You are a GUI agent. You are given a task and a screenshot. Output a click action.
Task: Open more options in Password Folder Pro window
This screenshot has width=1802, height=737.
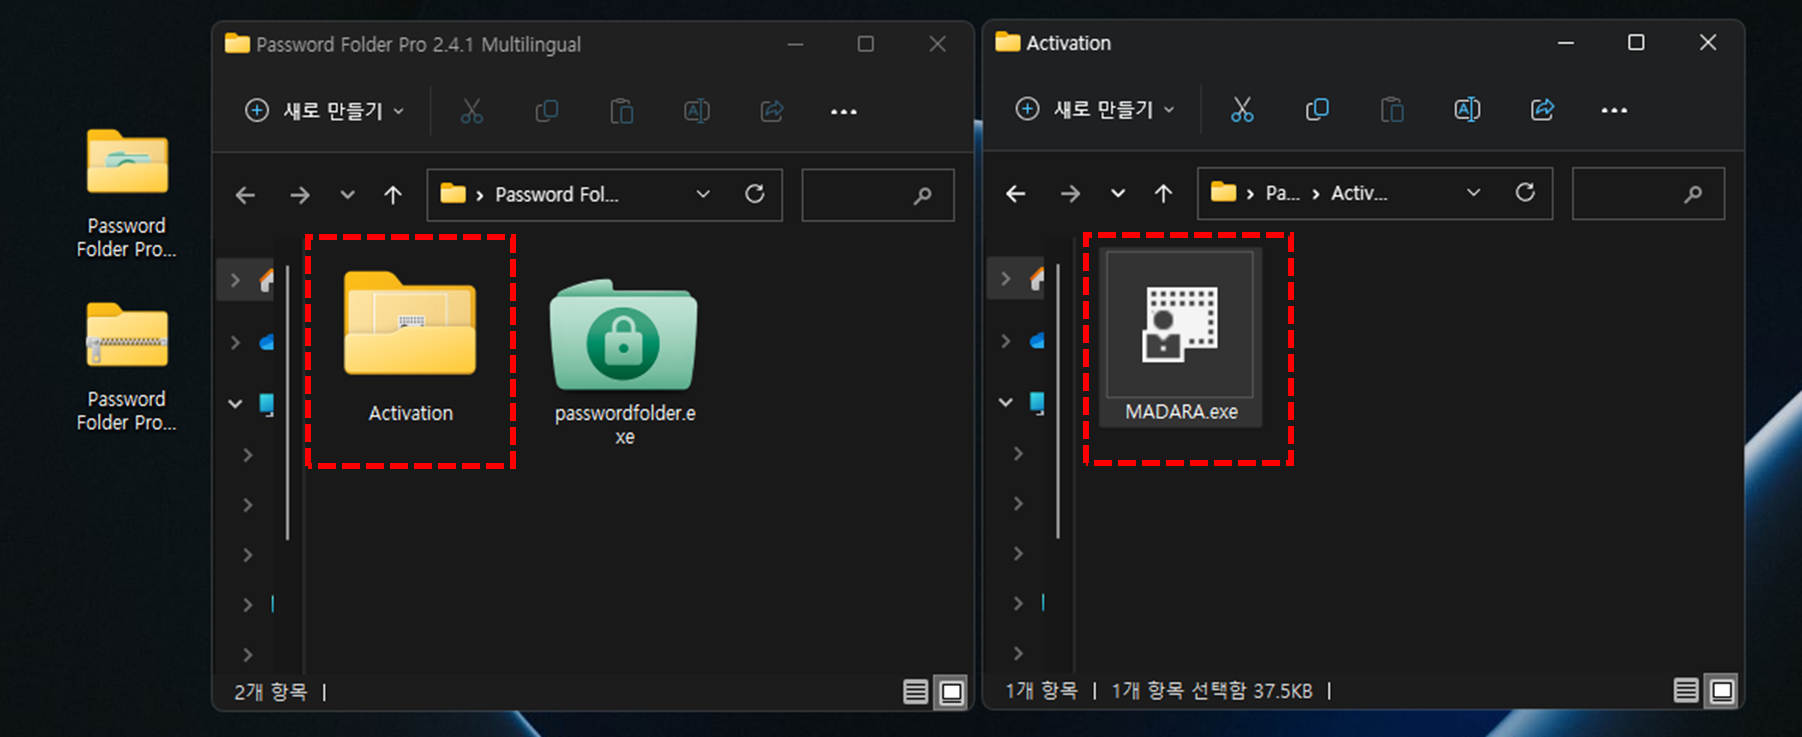[x=844, y=111]
